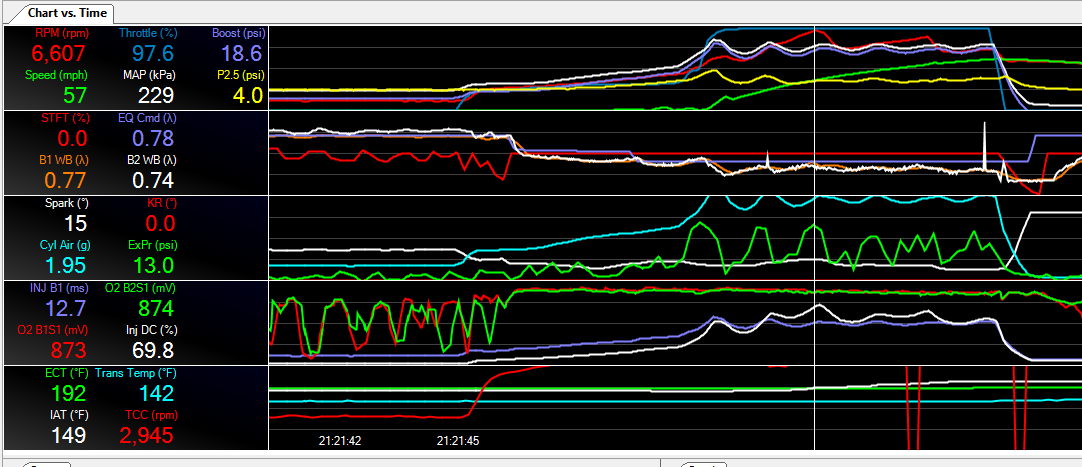Click the RPM readout showing 6,607
Viewport: 1082px width, 467px height.
pos(60,54)
